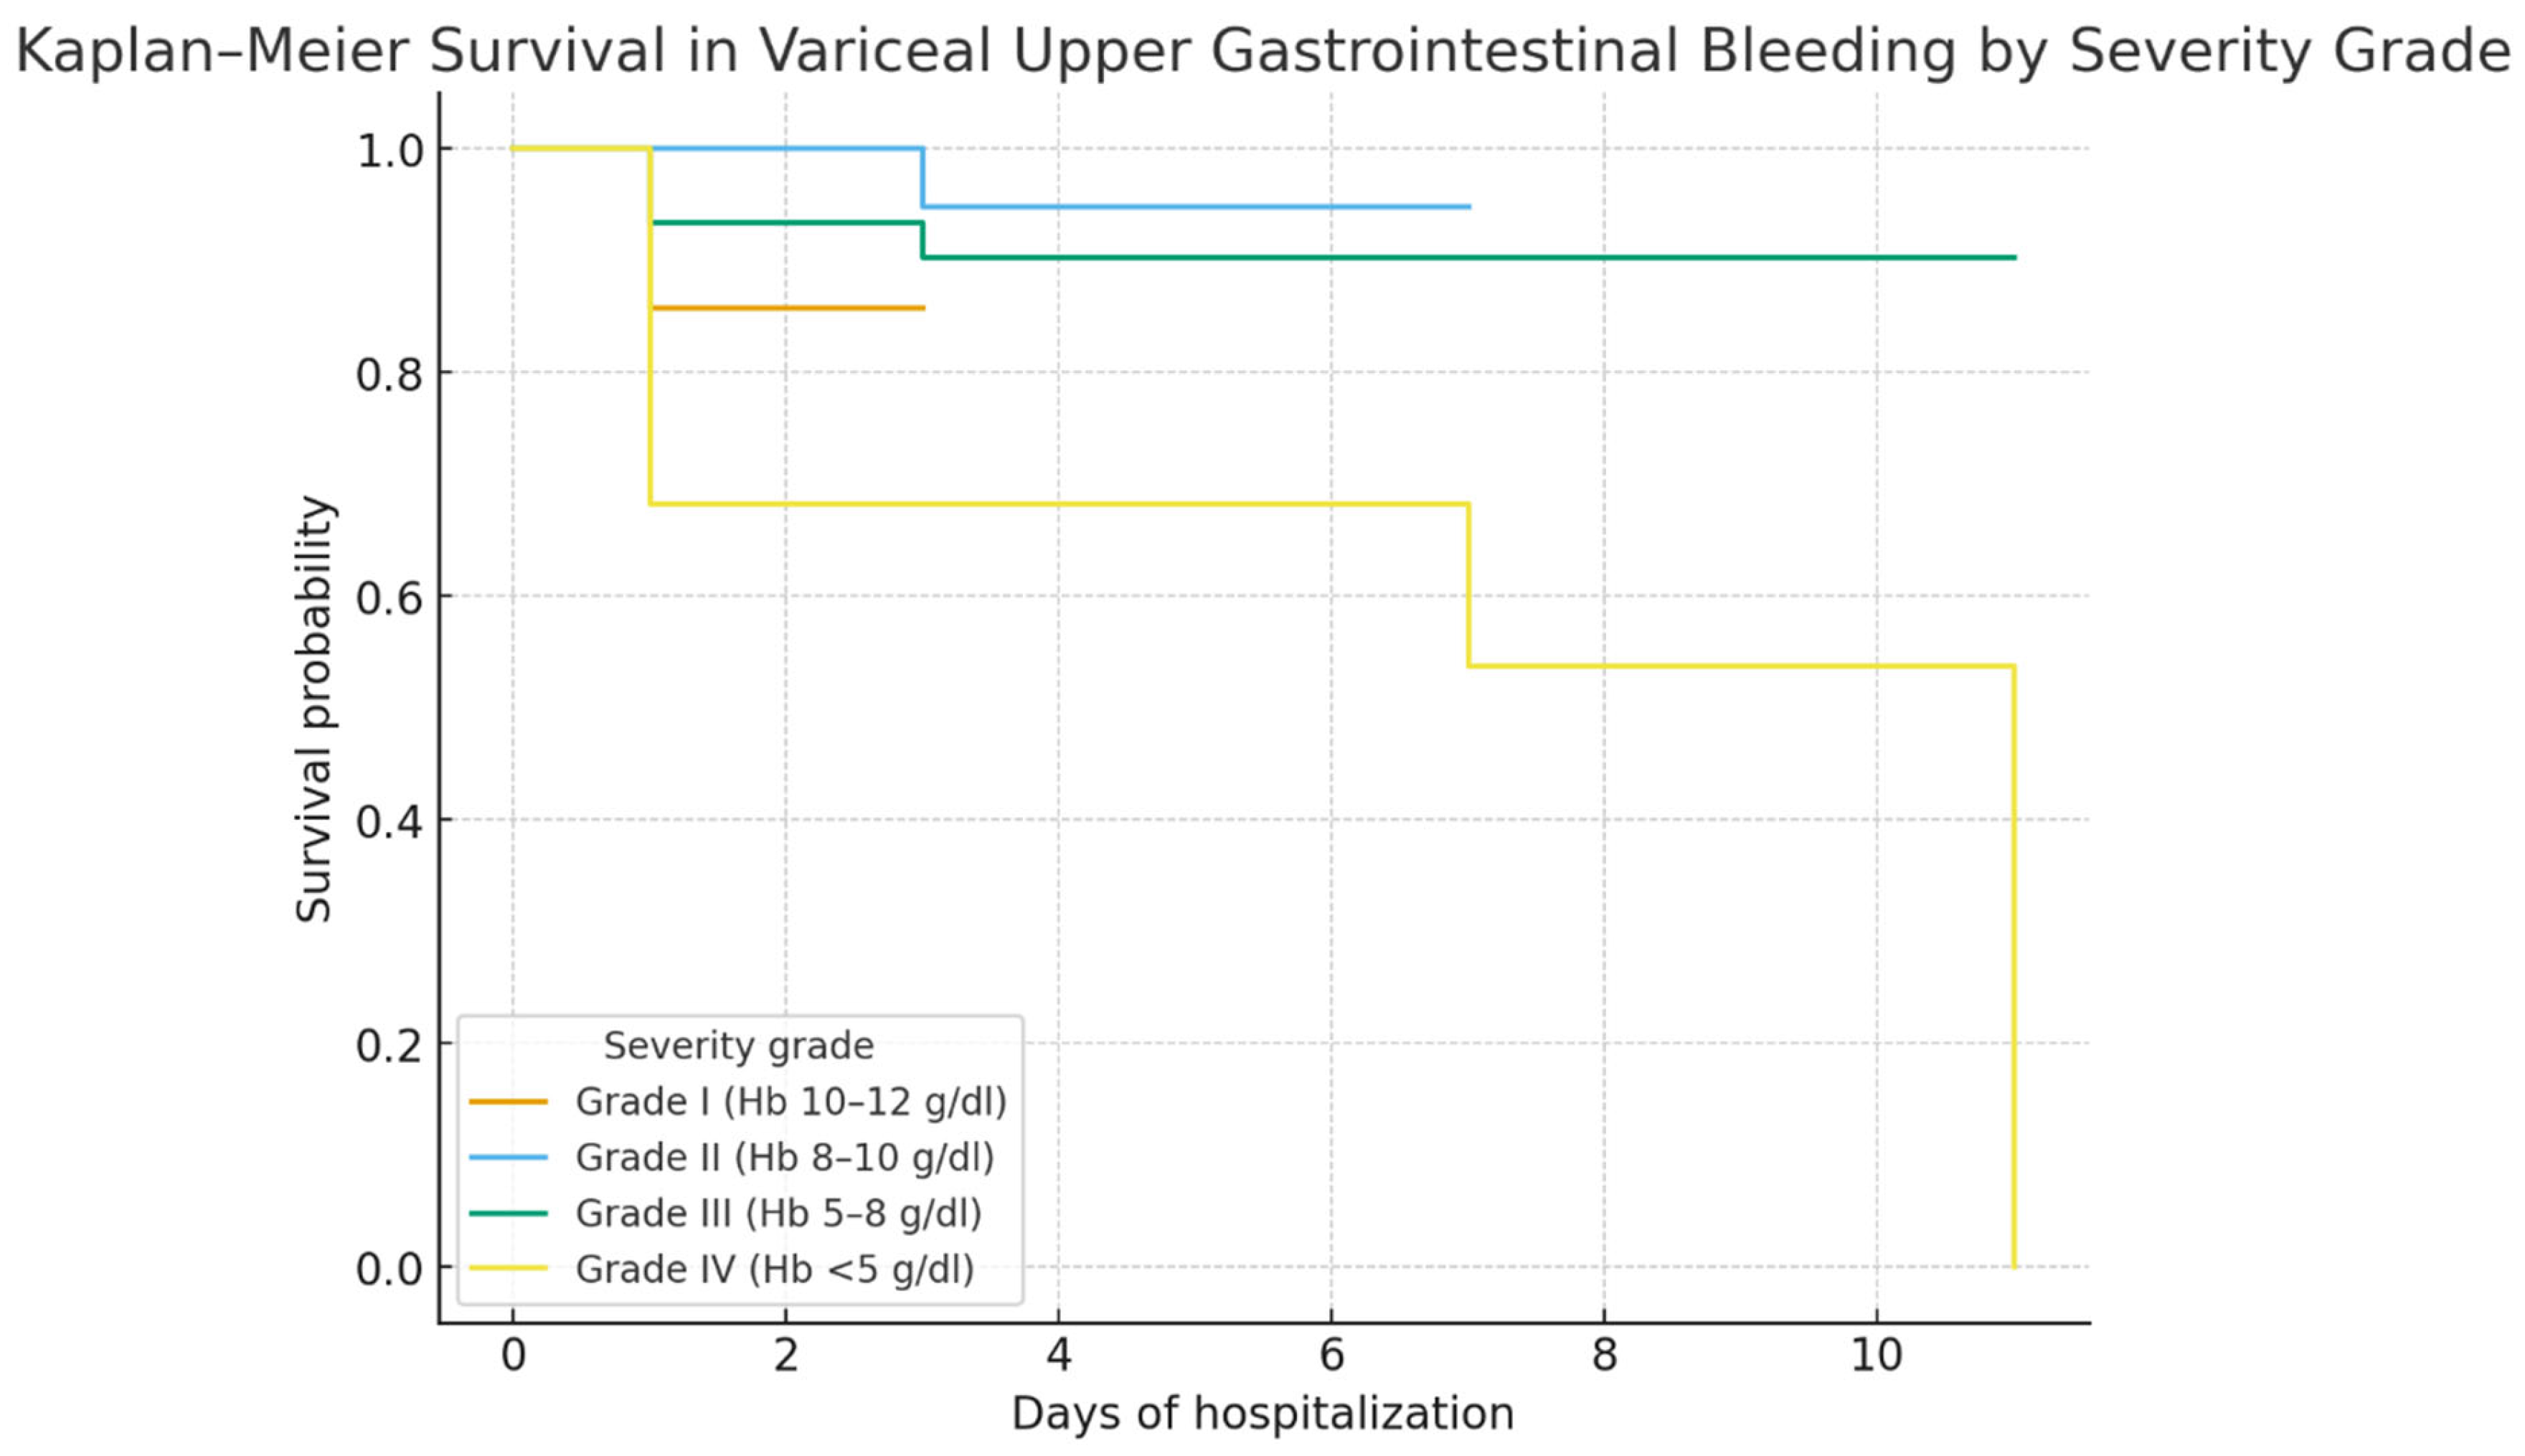2525x1456 pixels.
Task: Click the yellow Grade IV legend line swatch
Action: 508,1270
